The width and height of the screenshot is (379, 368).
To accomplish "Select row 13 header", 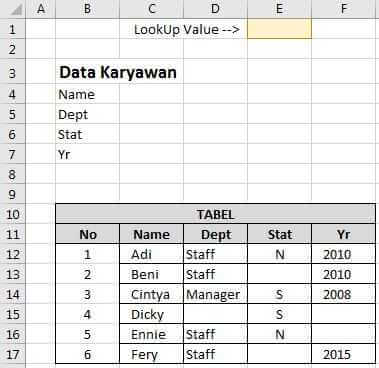I will click(13, 274).
